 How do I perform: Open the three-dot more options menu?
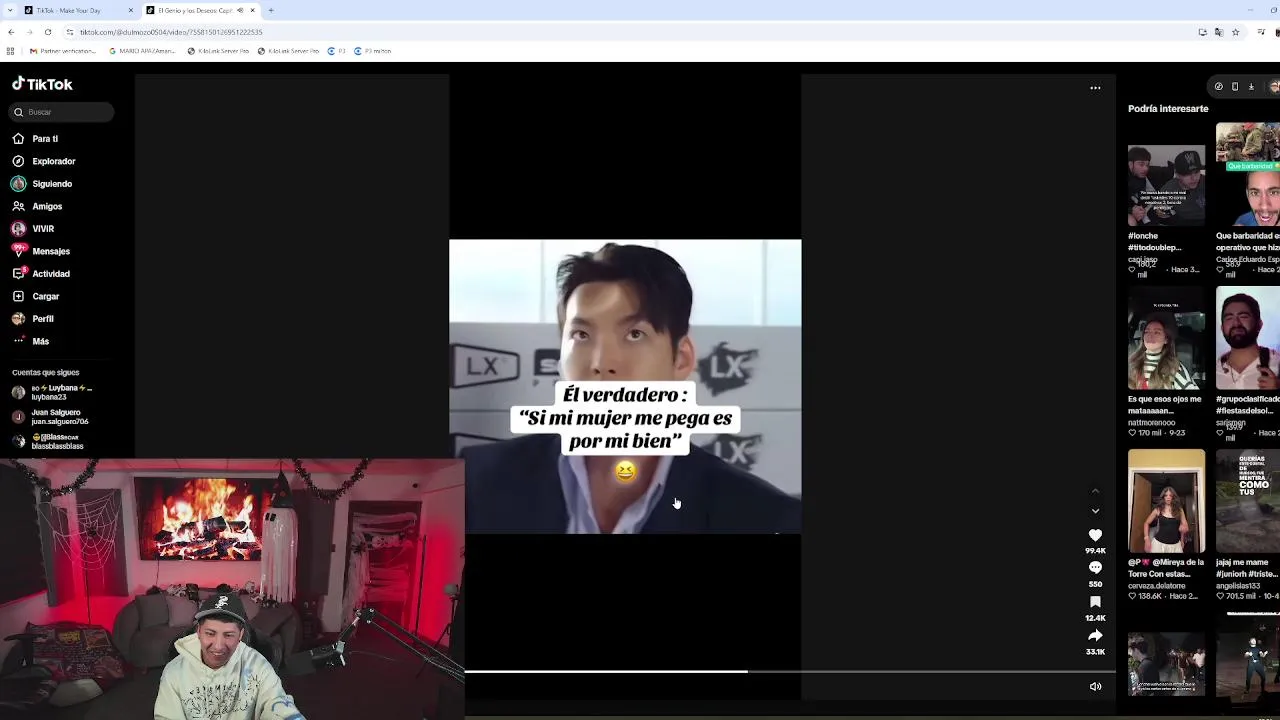point(1095,88)
